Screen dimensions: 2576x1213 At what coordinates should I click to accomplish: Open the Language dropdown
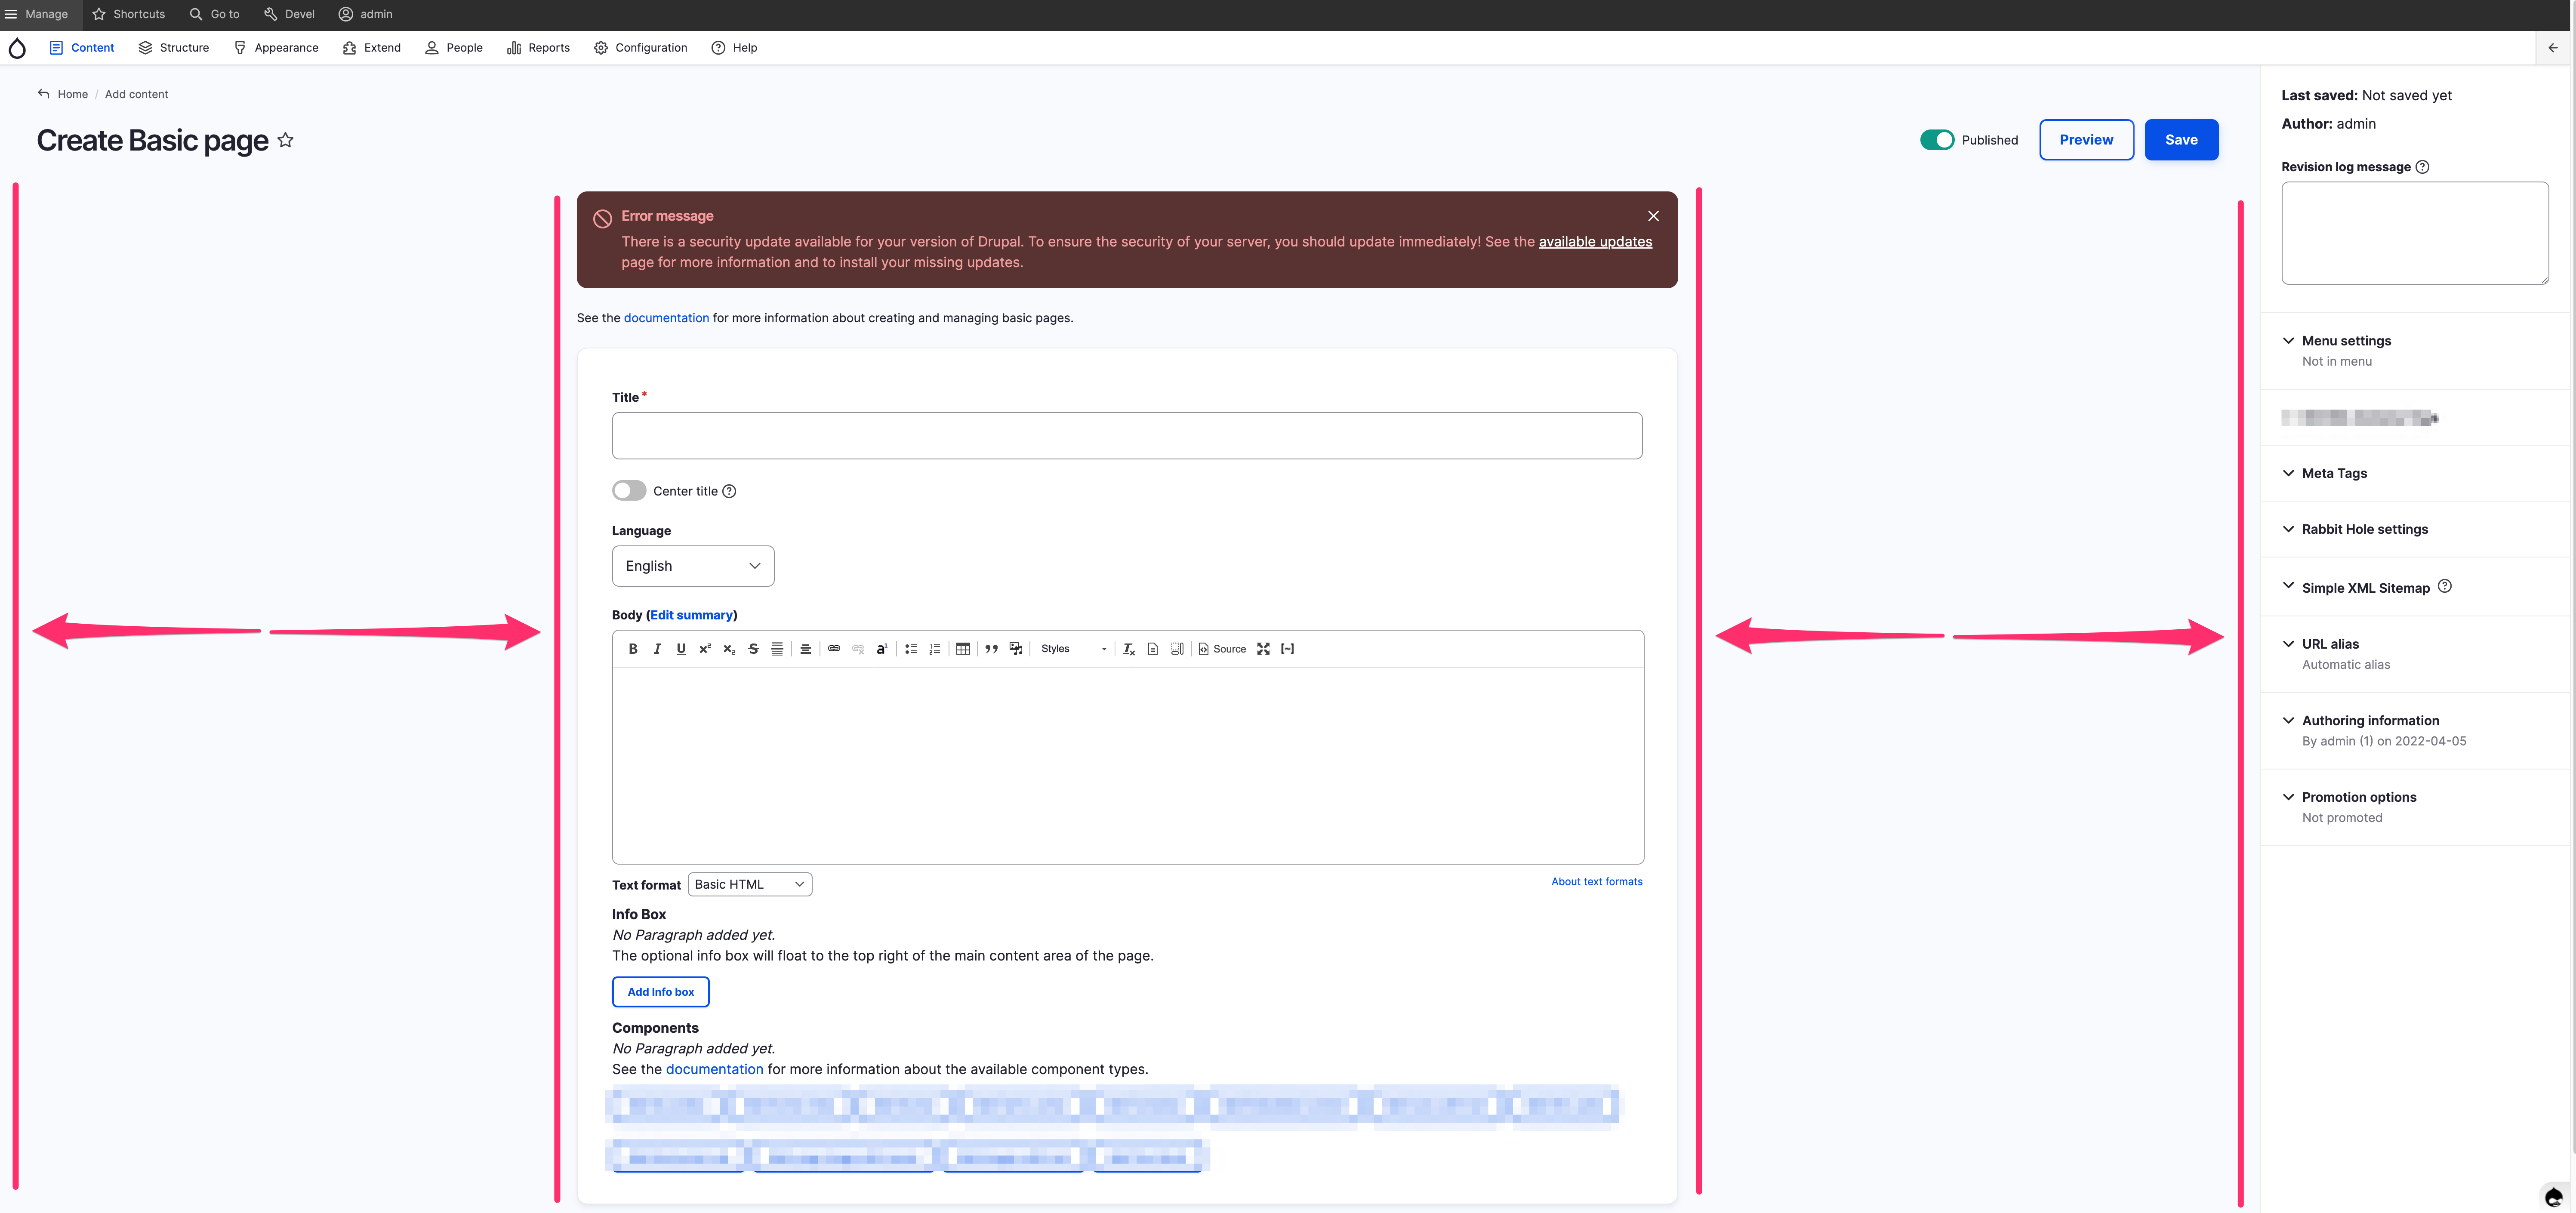click(693, 566)
